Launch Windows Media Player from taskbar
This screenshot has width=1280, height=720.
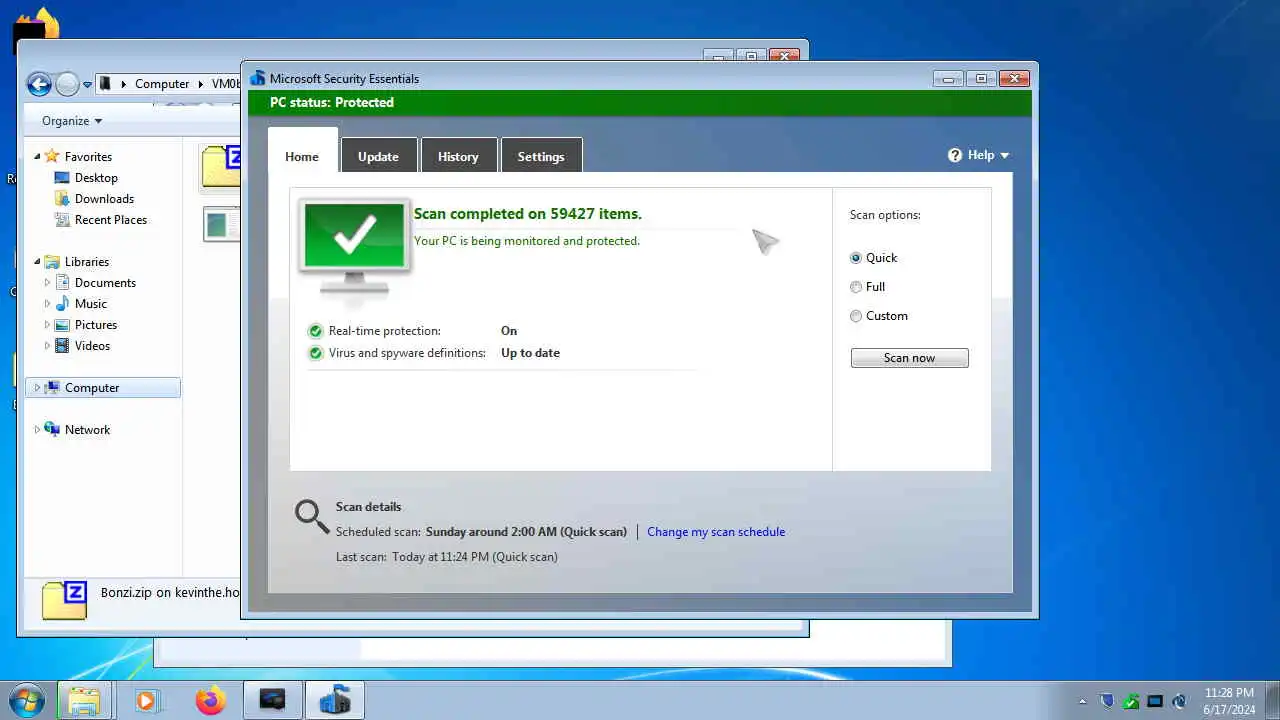click(146, 700)
